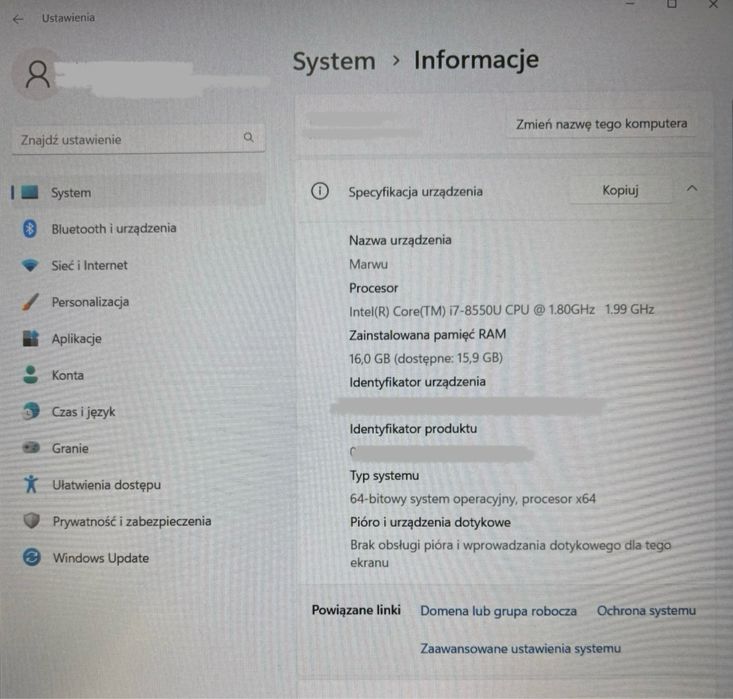Open the user account avatar icon

pos(37,75)
